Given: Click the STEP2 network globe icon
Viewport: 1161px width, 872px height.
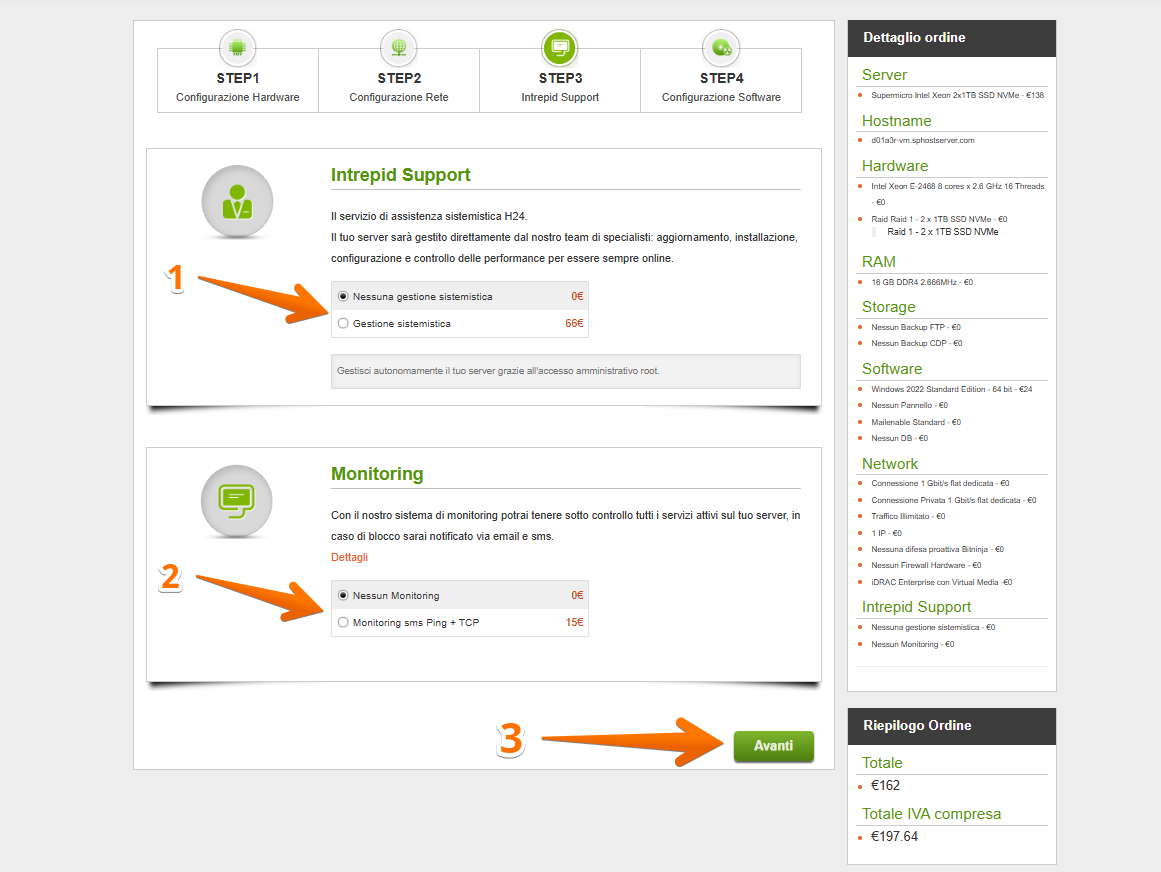Looking at the screenshot, I should click(x=398, y=47).
